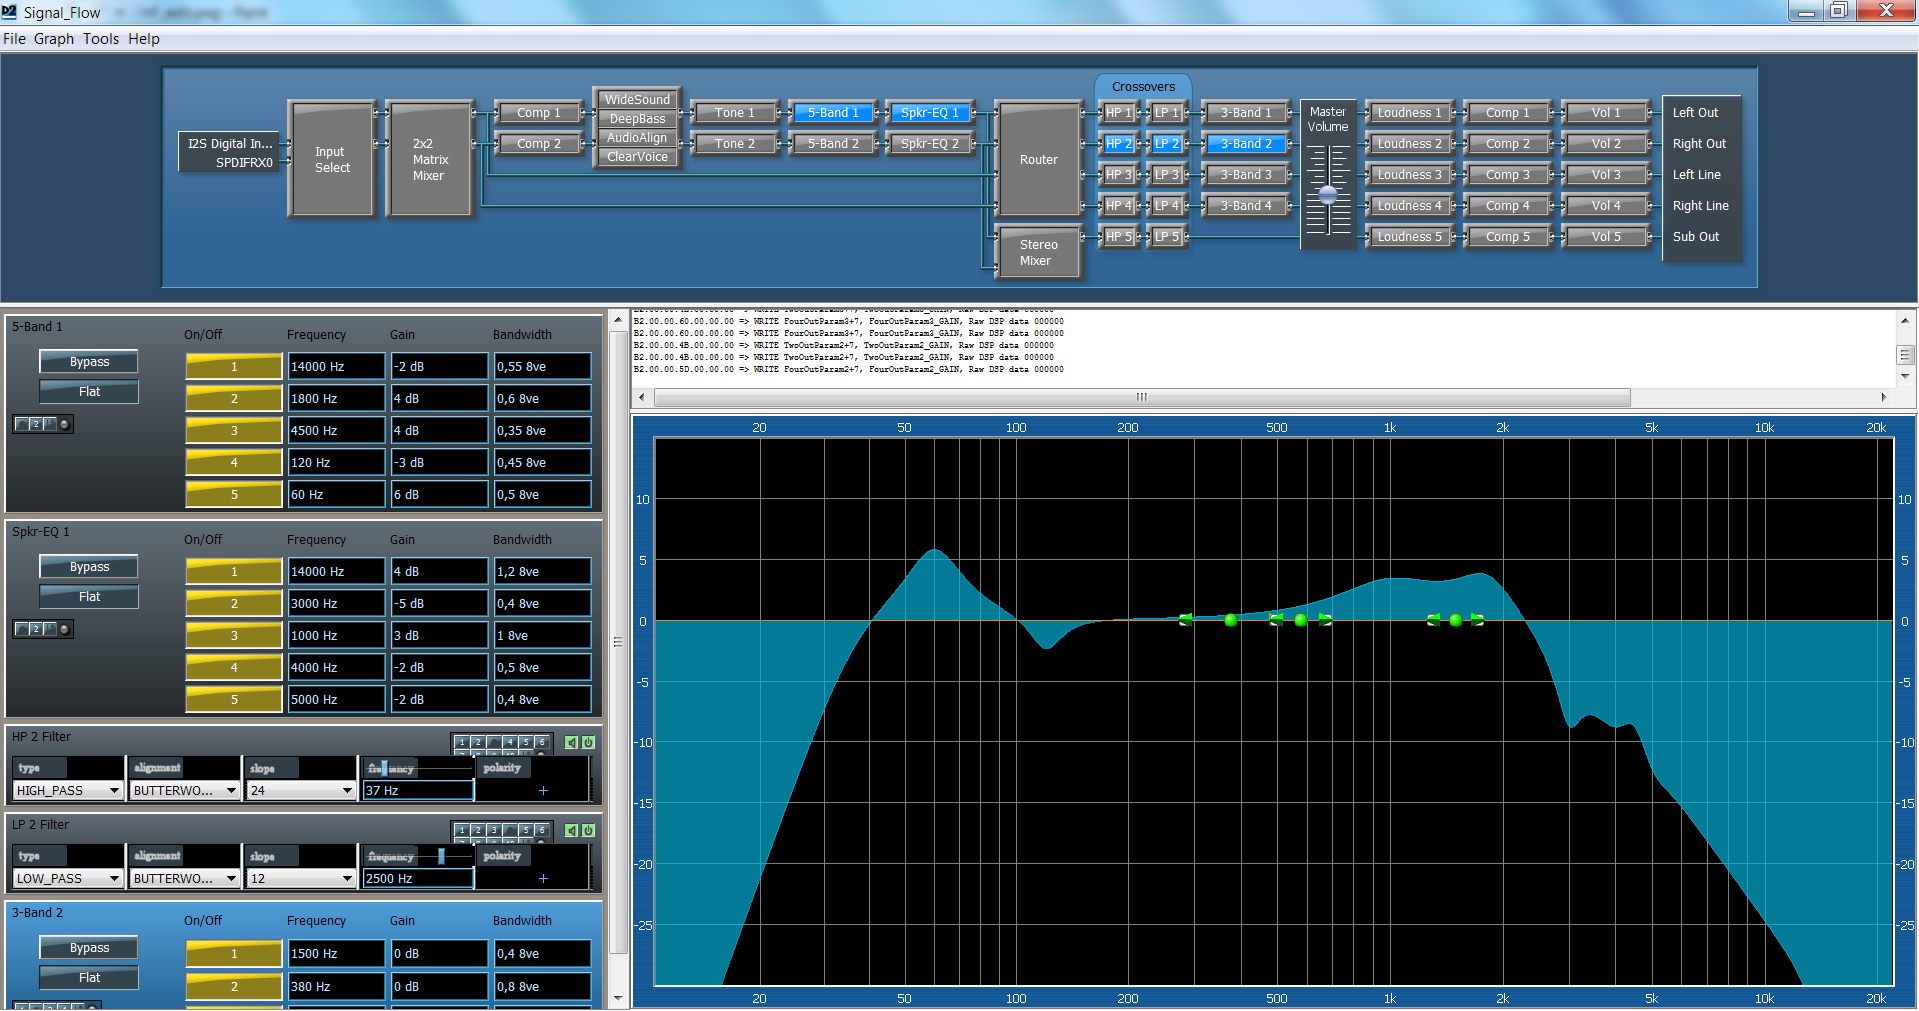The height and width of the screenshot is (1011, 1919).
Task: Open HP 2 Filter alignment dropdown
Action: [185, 791]
